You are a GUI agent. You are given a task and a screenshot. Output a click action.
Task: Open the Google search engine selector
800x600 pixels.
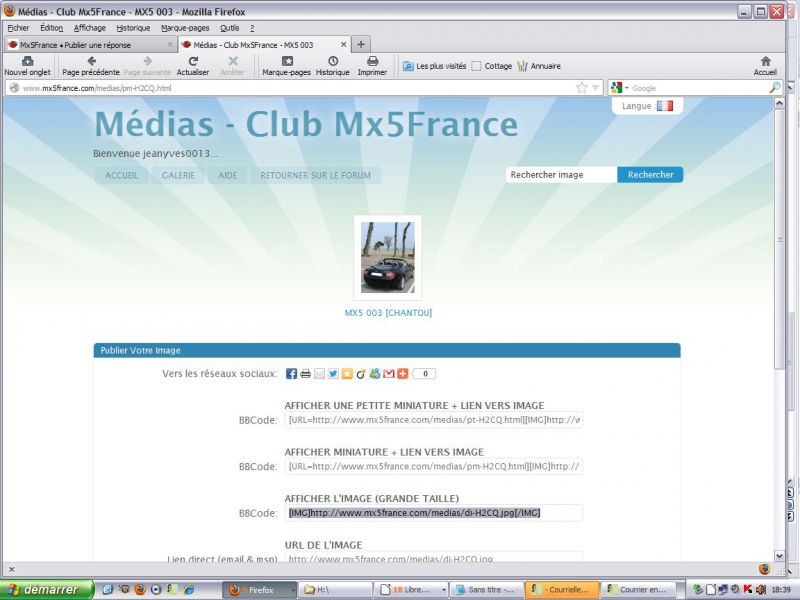pyautogui.click(x=619, y=88)
